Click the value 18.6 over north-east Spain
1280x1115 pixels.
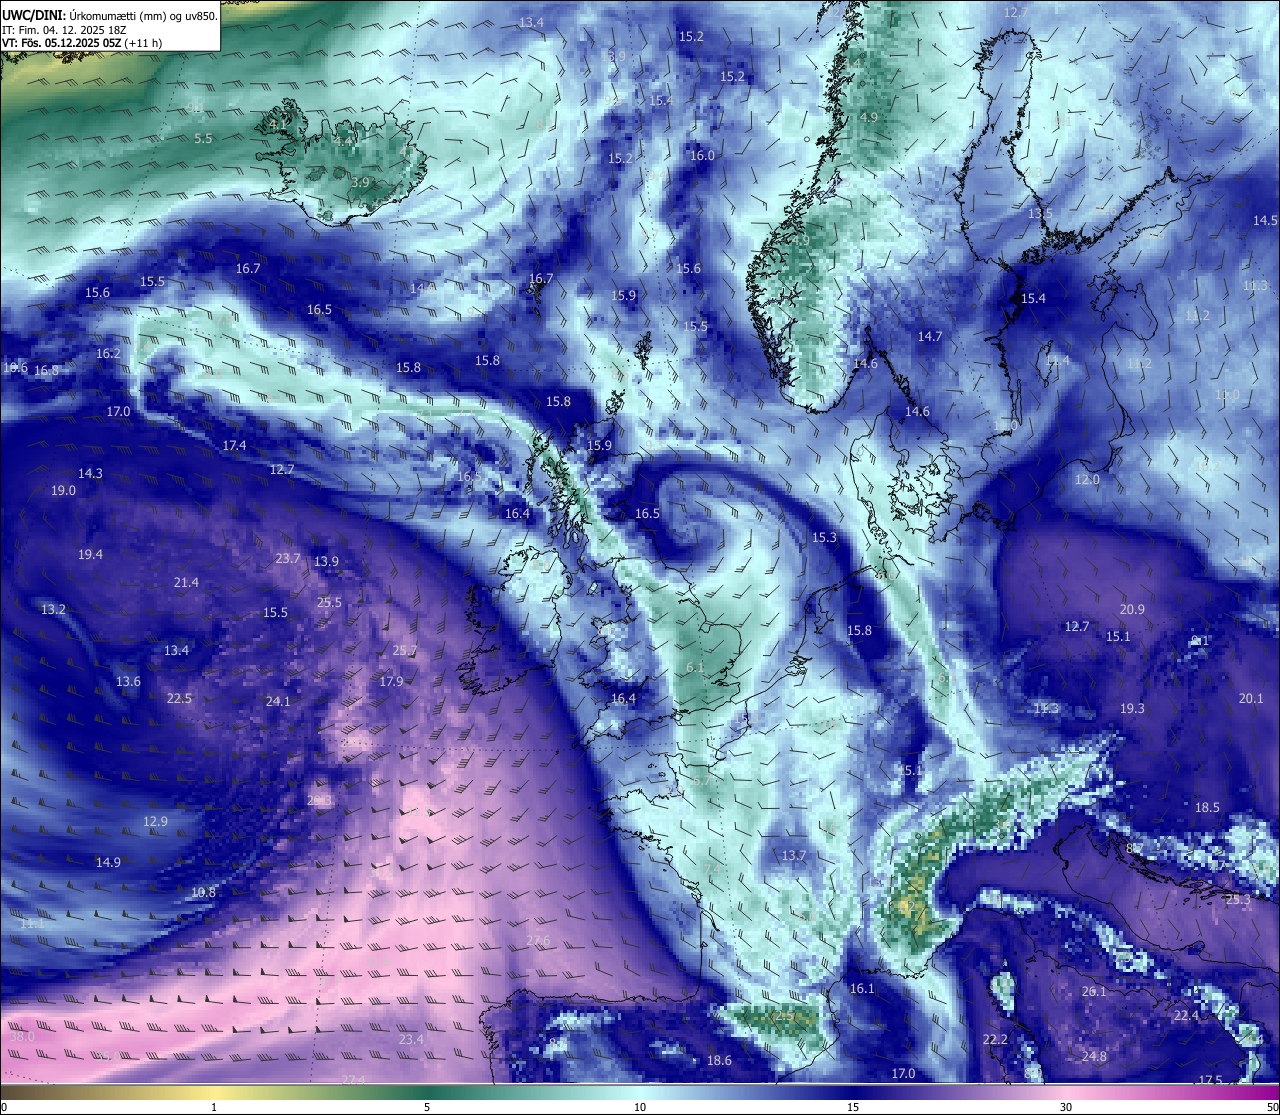click(719, 1061)
